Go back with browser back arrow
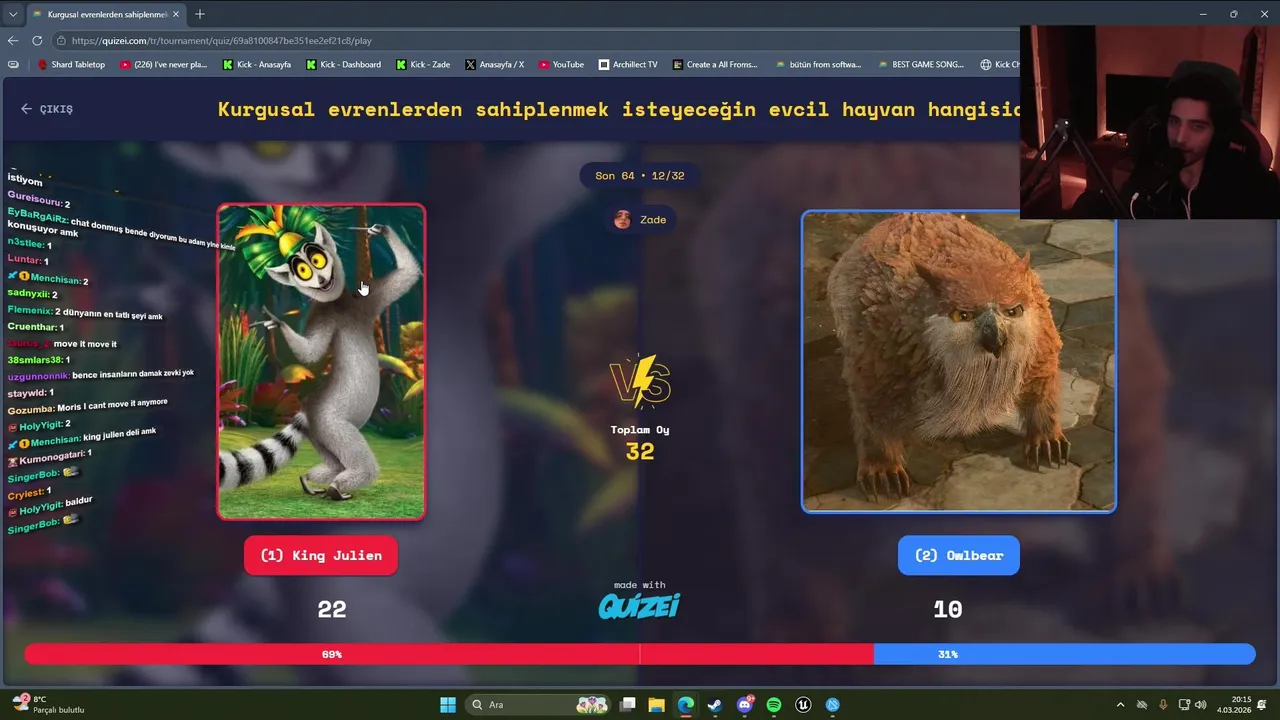Viewport: 1280px width, 720px height. [13, 41]
